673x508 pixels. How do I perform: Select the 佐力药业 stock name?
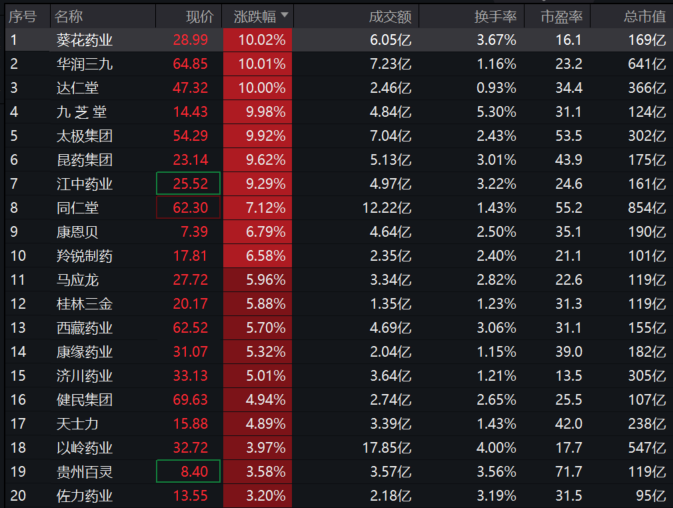[x=85, y=496]
